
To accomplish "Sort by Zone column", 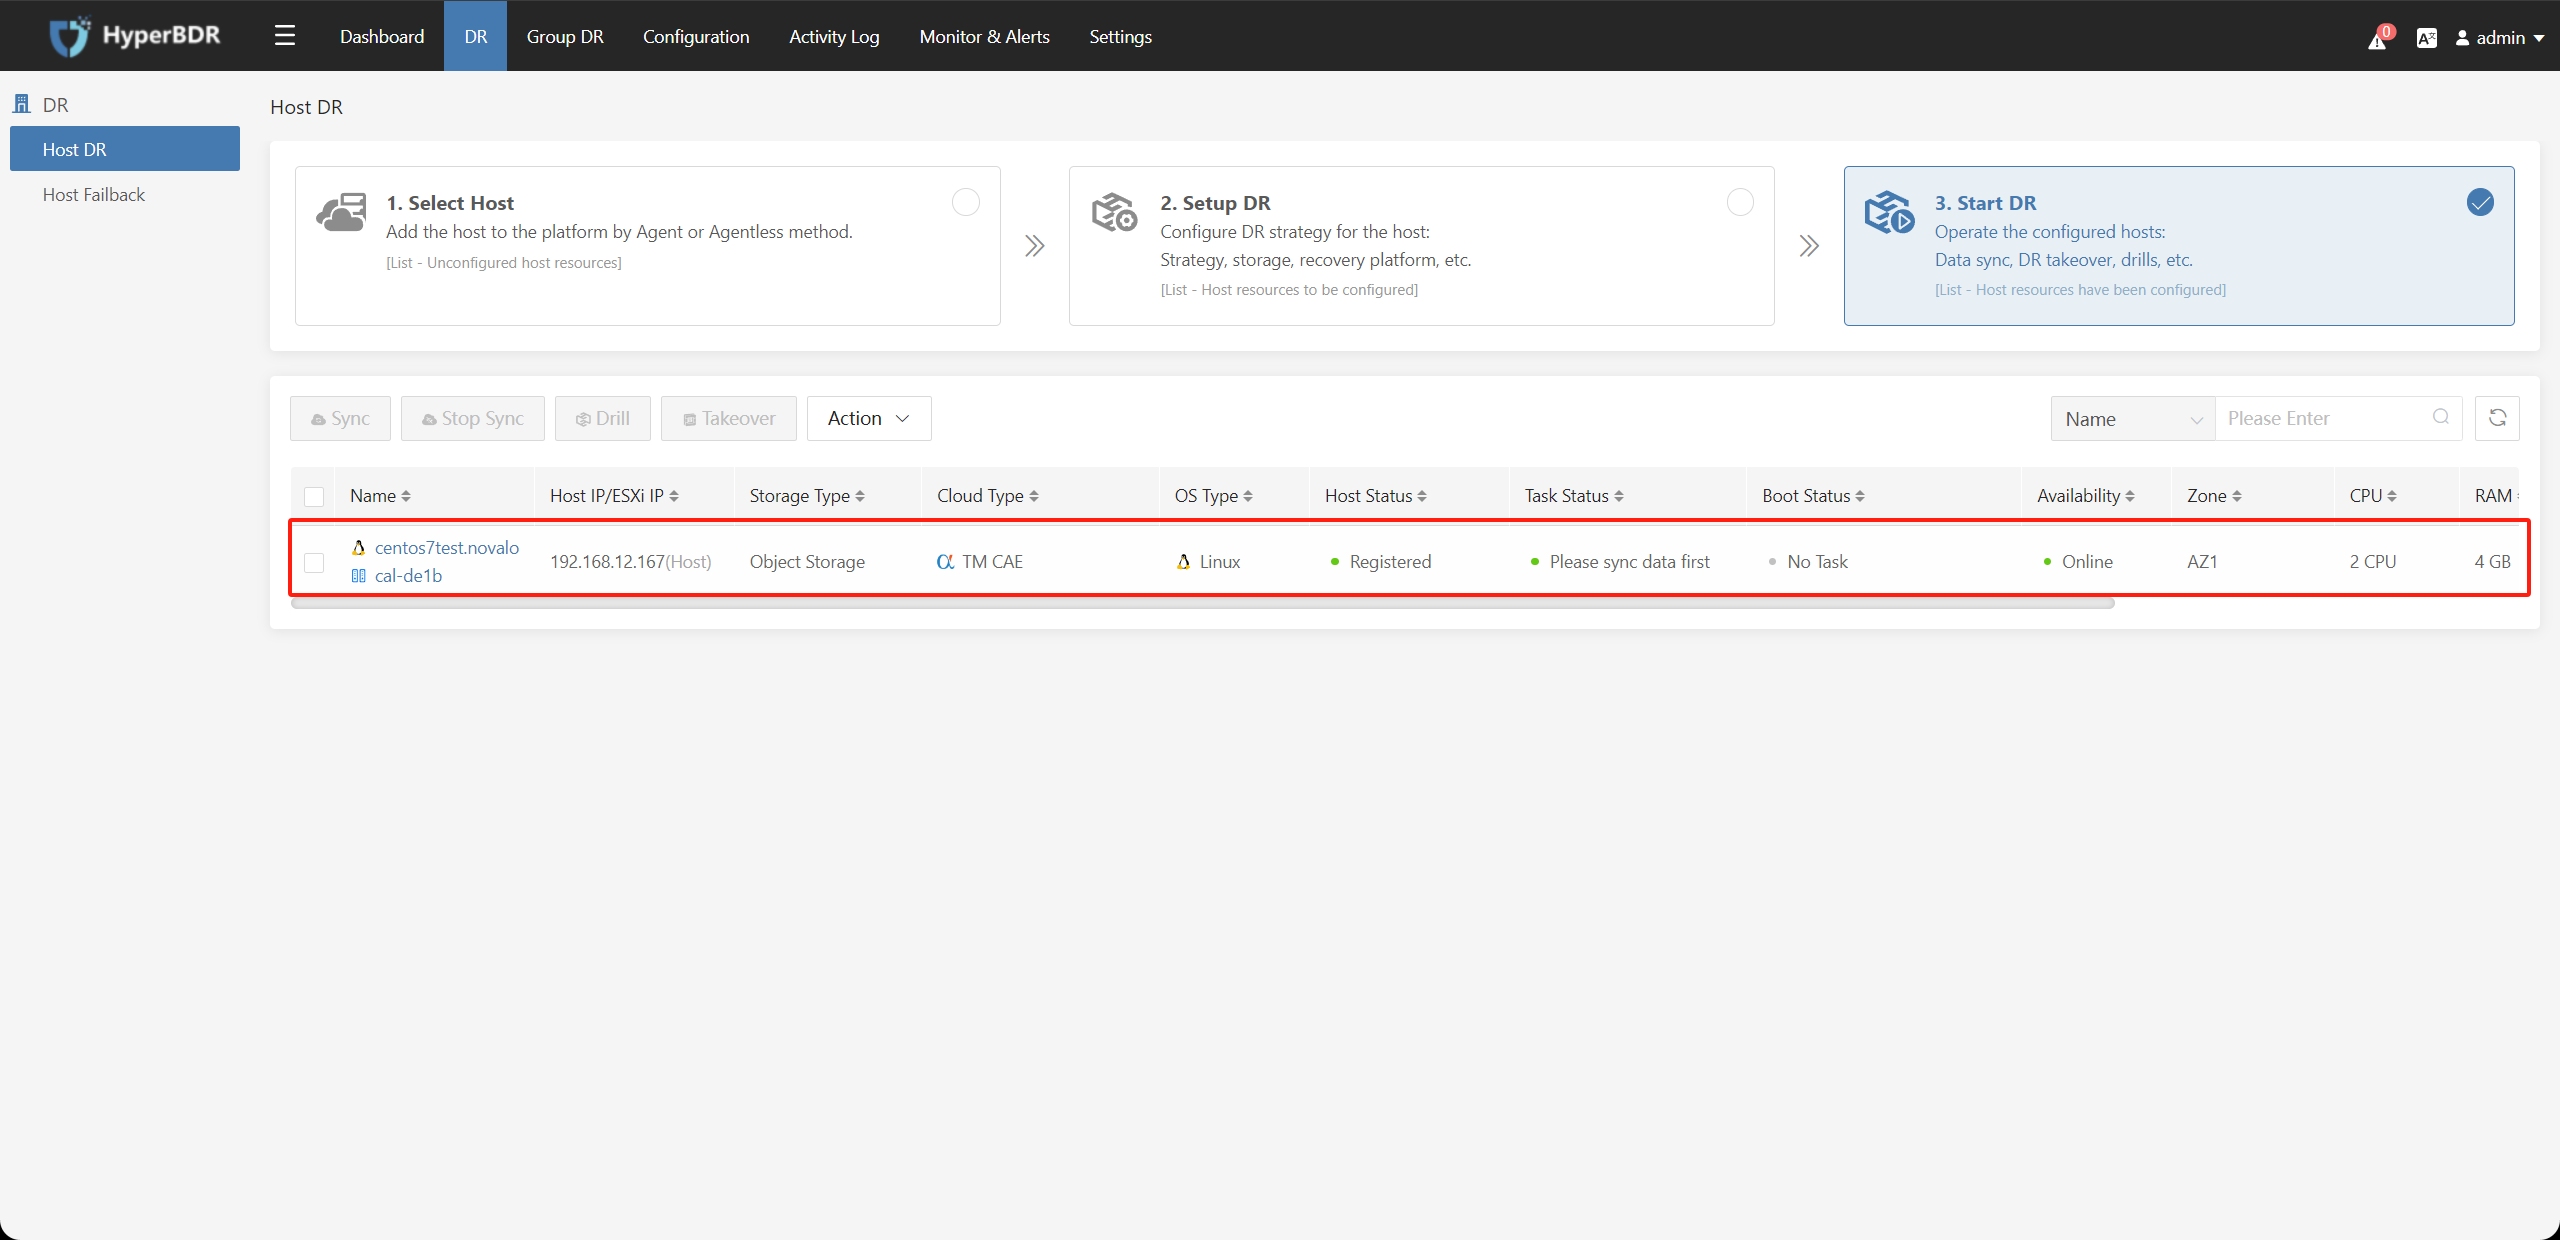I will coord(2237,496).
